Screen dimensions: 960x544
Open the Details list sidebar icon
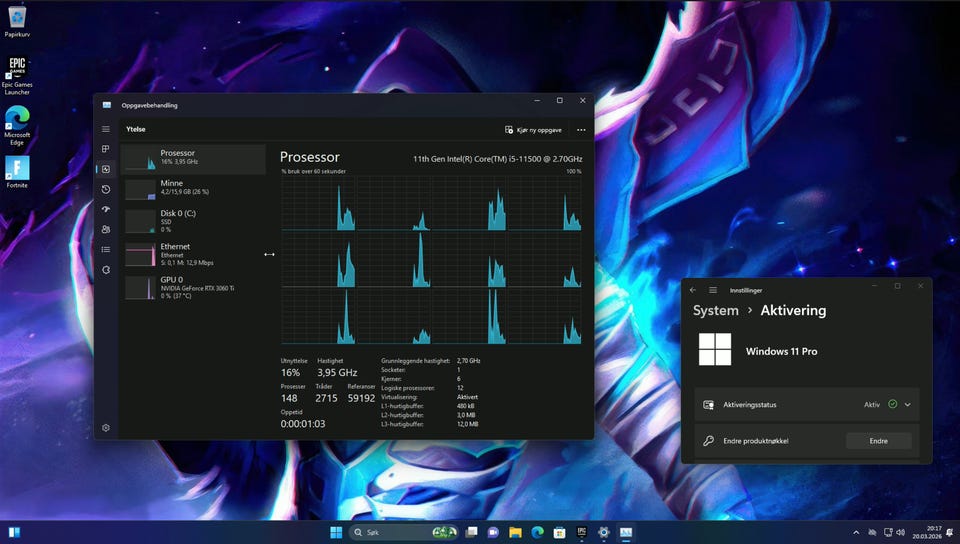point(106,249)
